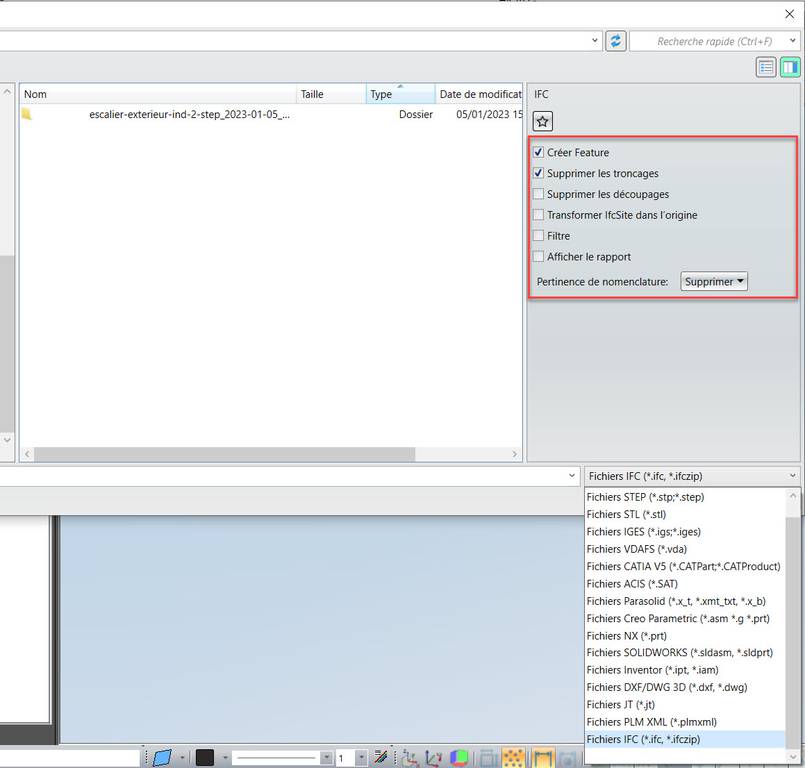This screenshot has height=768, width=805.
Task: Check the Filtre option
Action: 538,236
